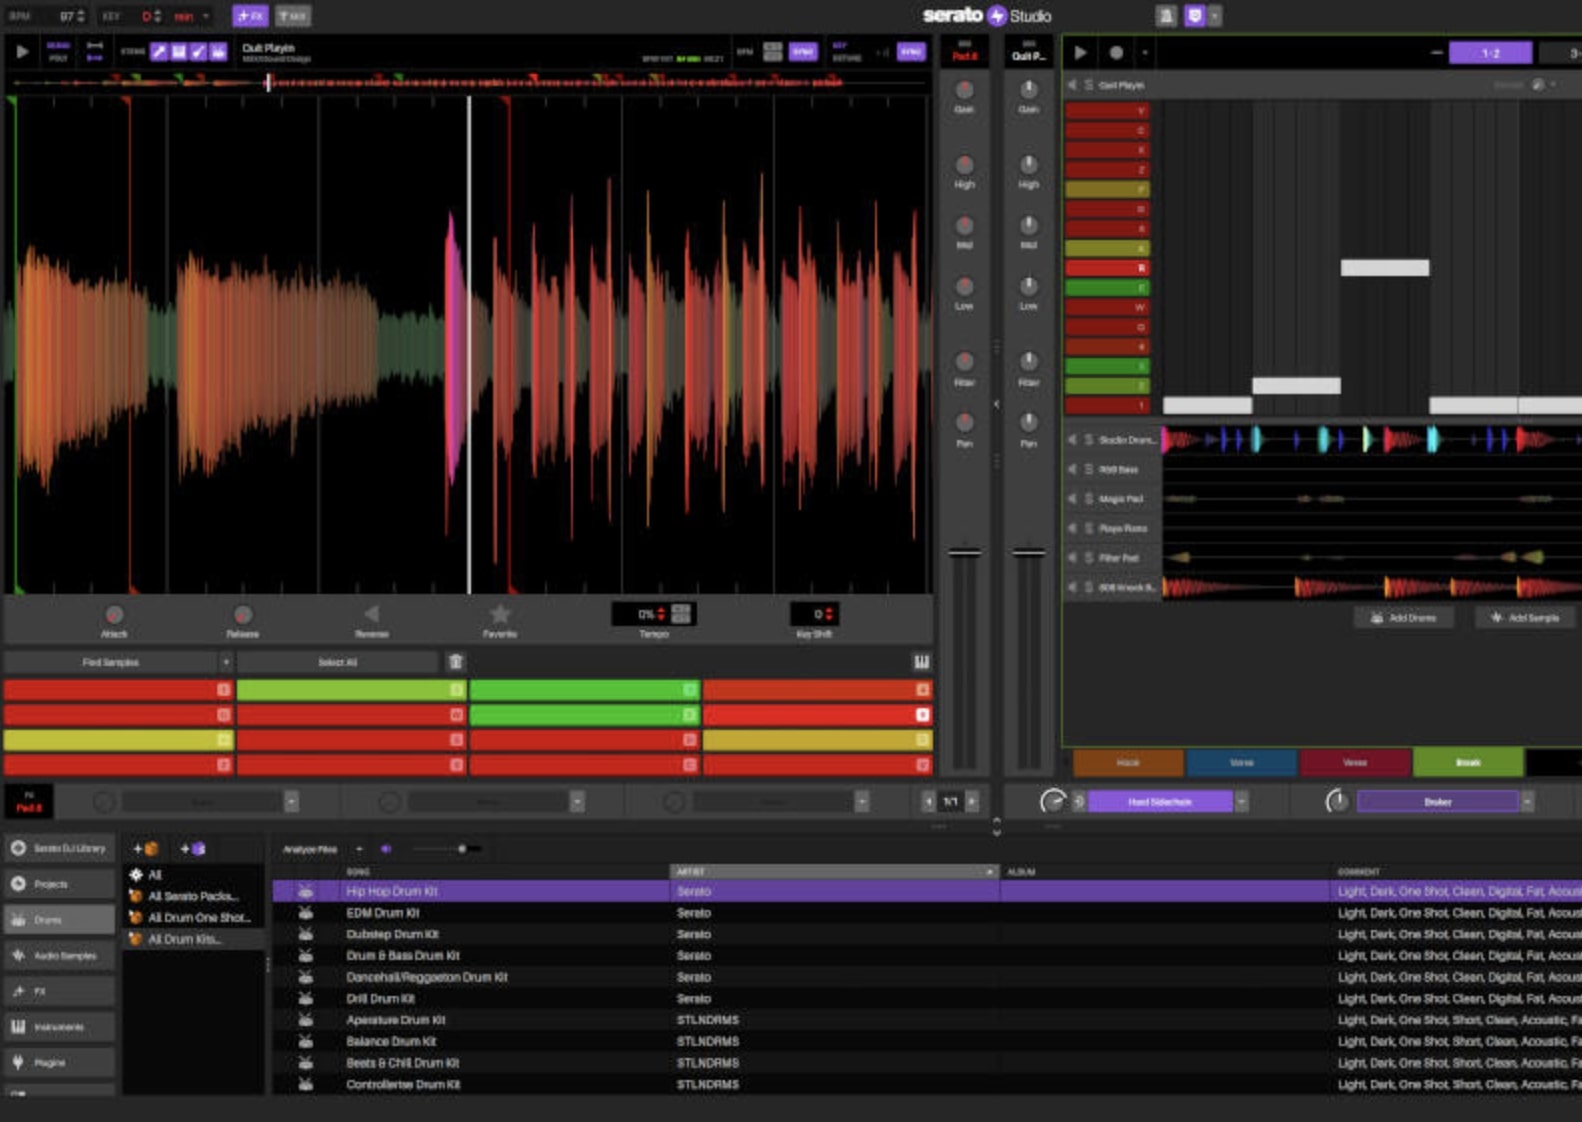This screenshot has width=1582, height=1122.
Task: Click the +FX button in top bar
Action: tap(250, 16)
